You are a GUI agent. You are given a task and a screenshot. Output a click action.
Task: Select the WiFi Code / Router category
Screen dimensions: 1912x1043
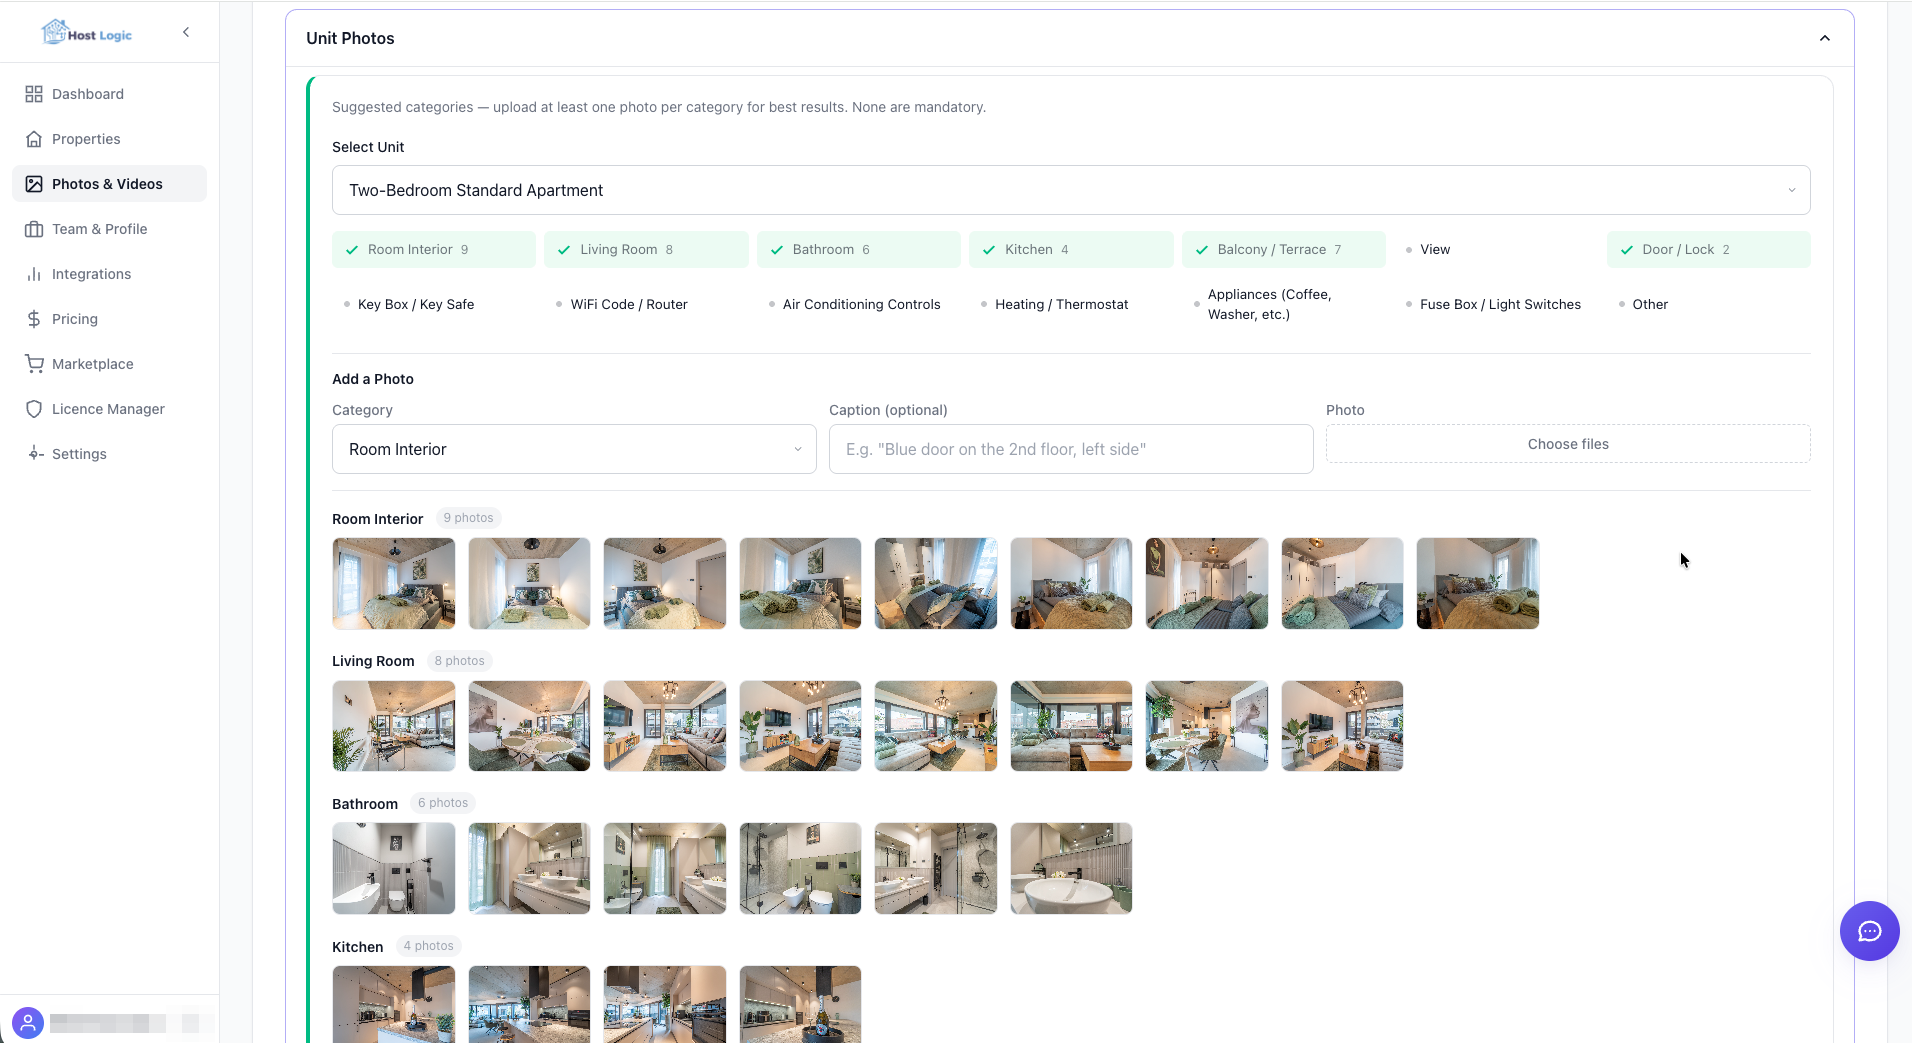pos(646,304)
